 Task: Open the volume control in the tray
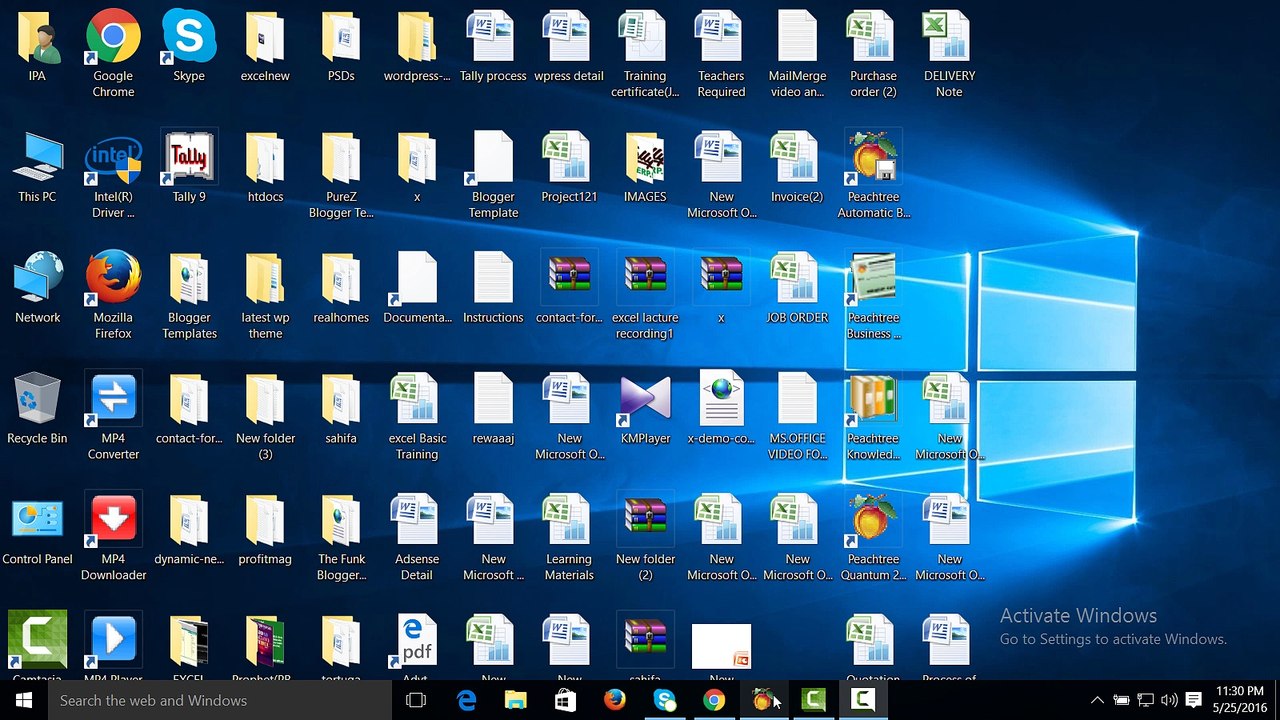pos(1169,700)
